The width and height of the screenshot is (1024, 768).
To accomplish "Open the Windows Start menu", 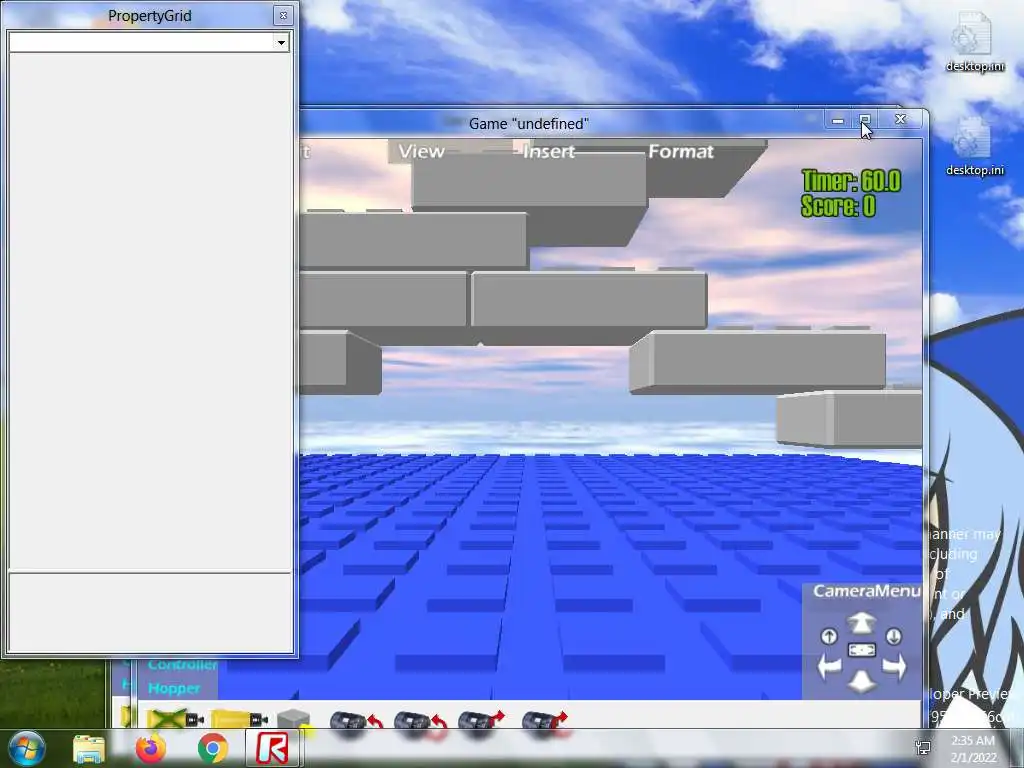I will [27, 748].
